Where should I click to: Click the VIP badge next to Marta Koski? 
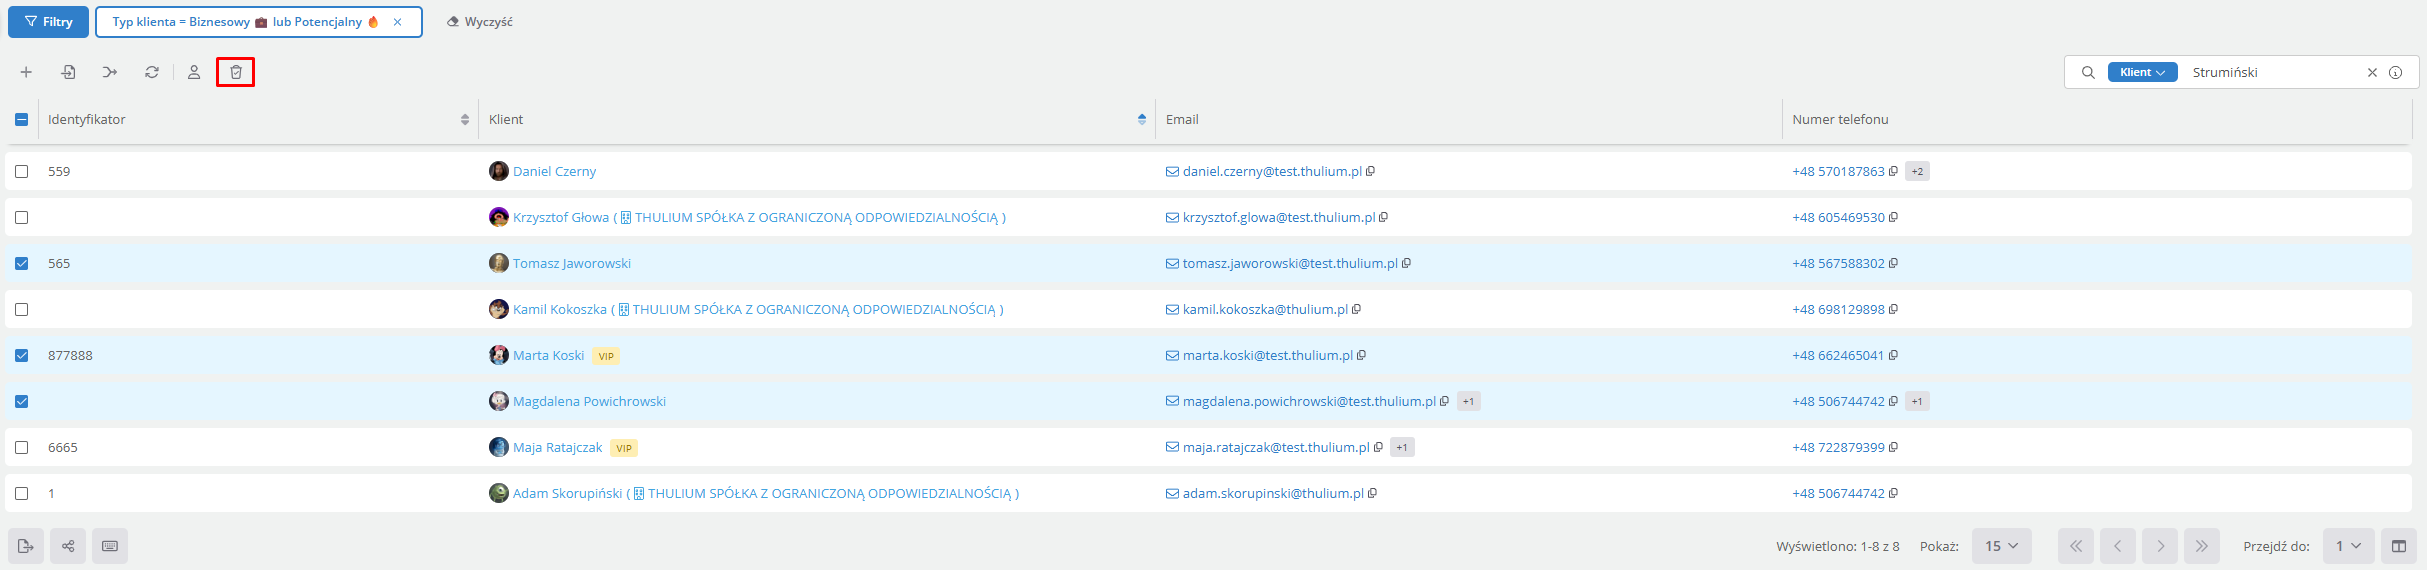tap(606, 356)
